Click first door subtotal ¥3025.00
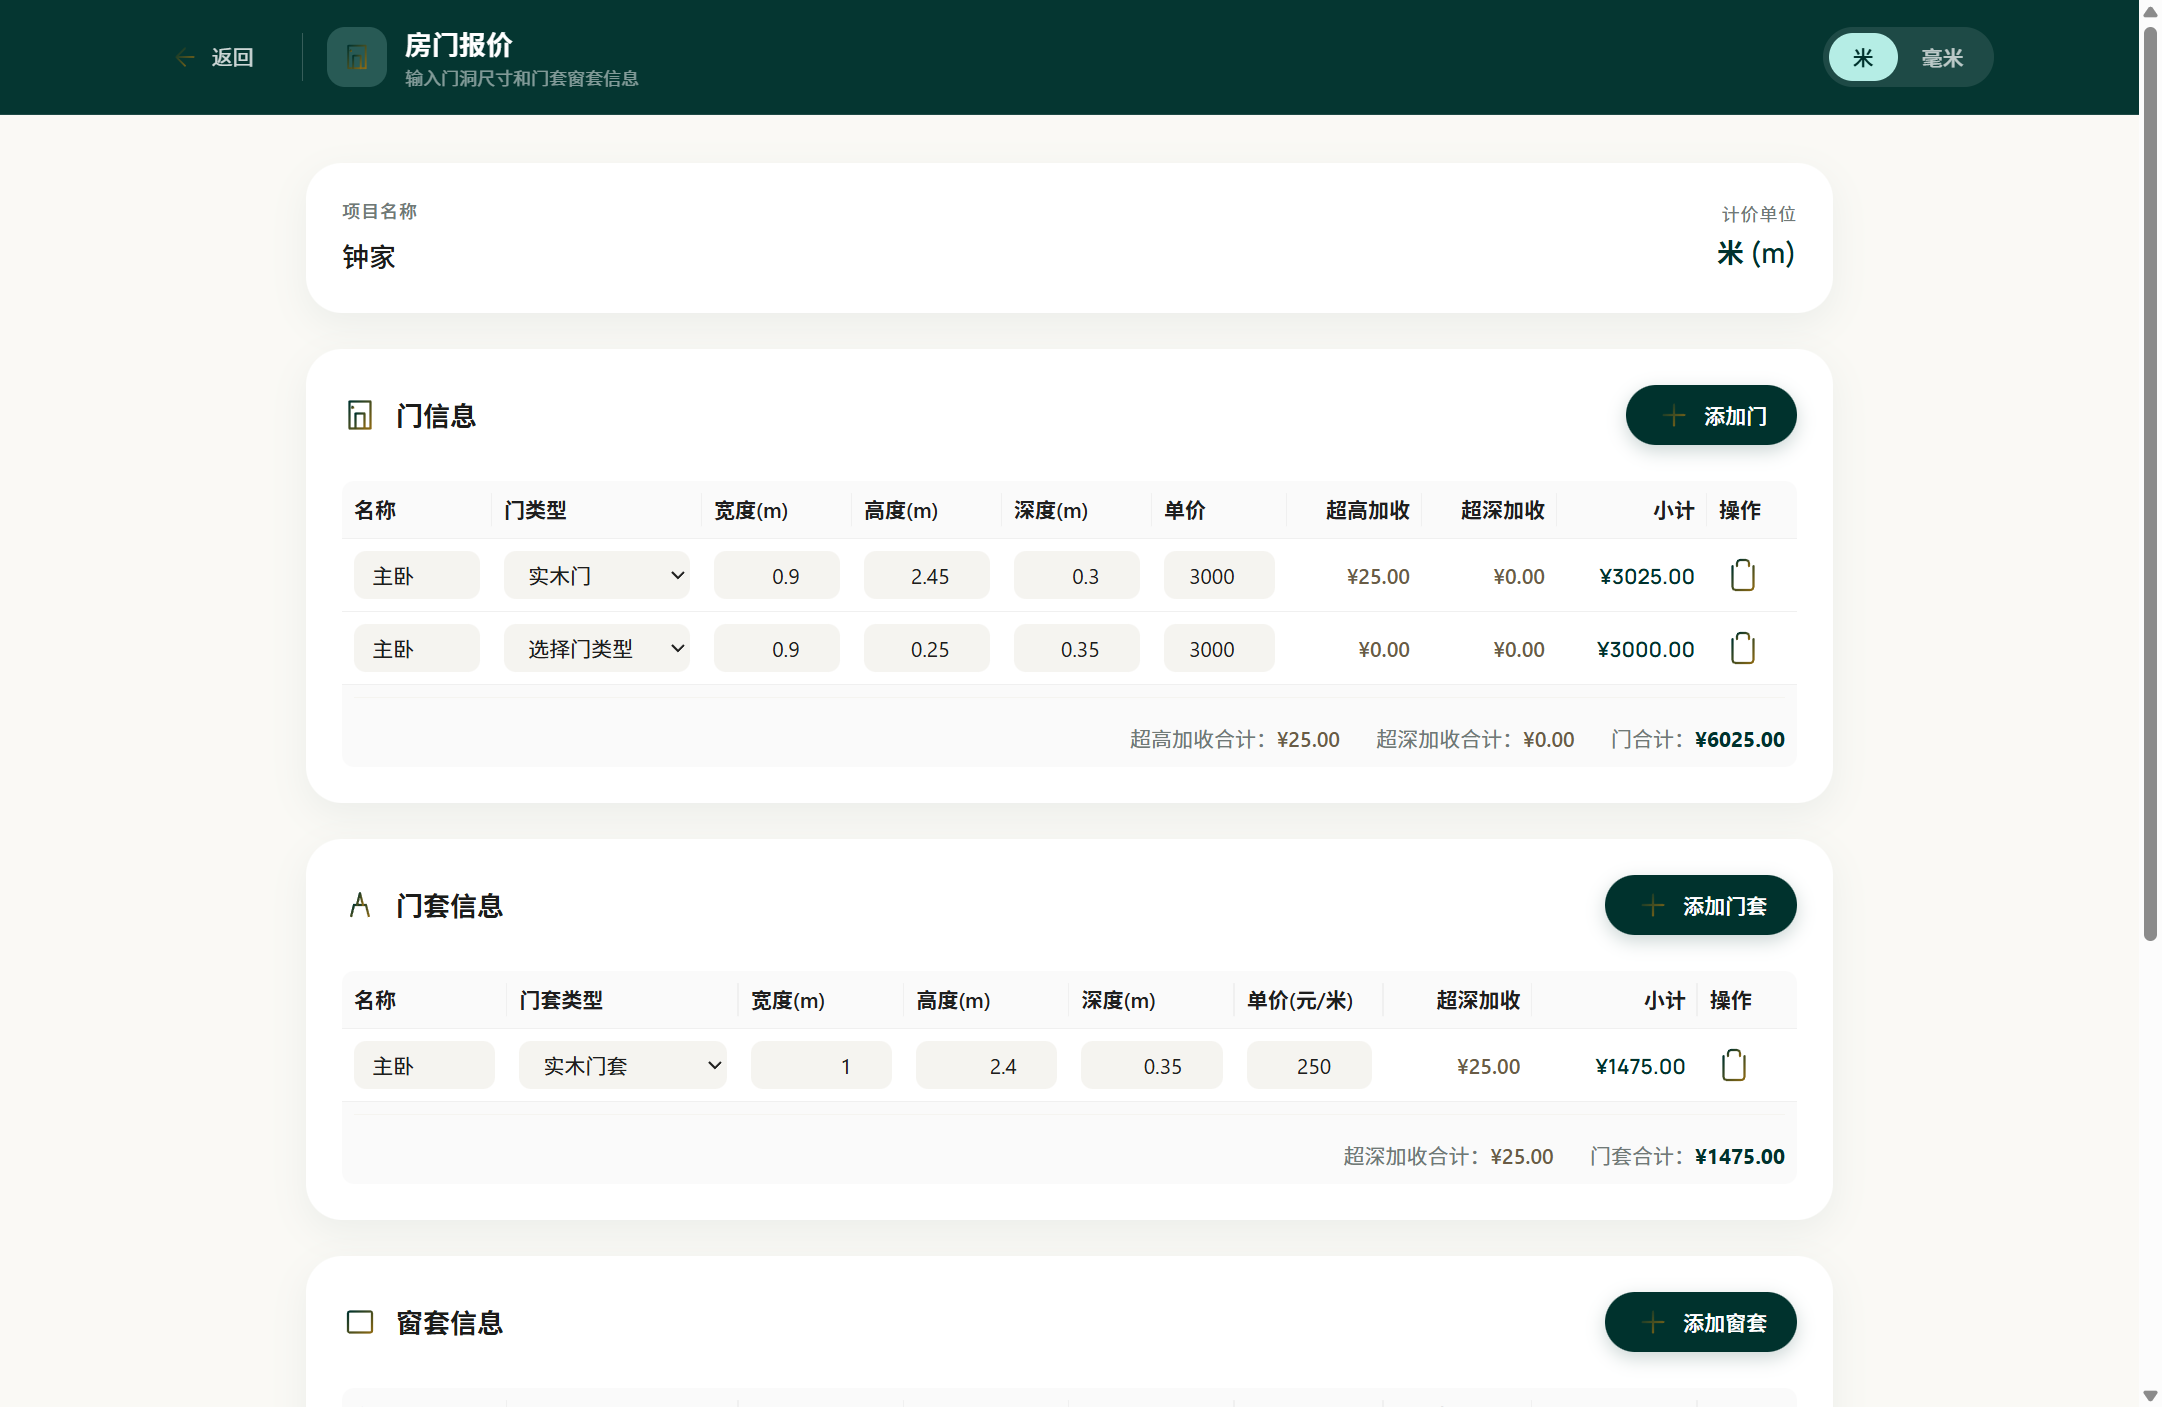2162x1407 pixels. coord(1646,576)
